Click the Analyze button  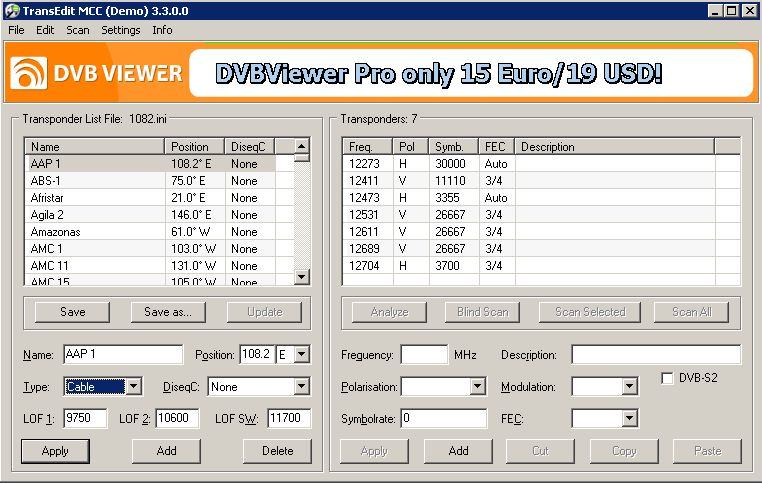[x=389, y=312]
